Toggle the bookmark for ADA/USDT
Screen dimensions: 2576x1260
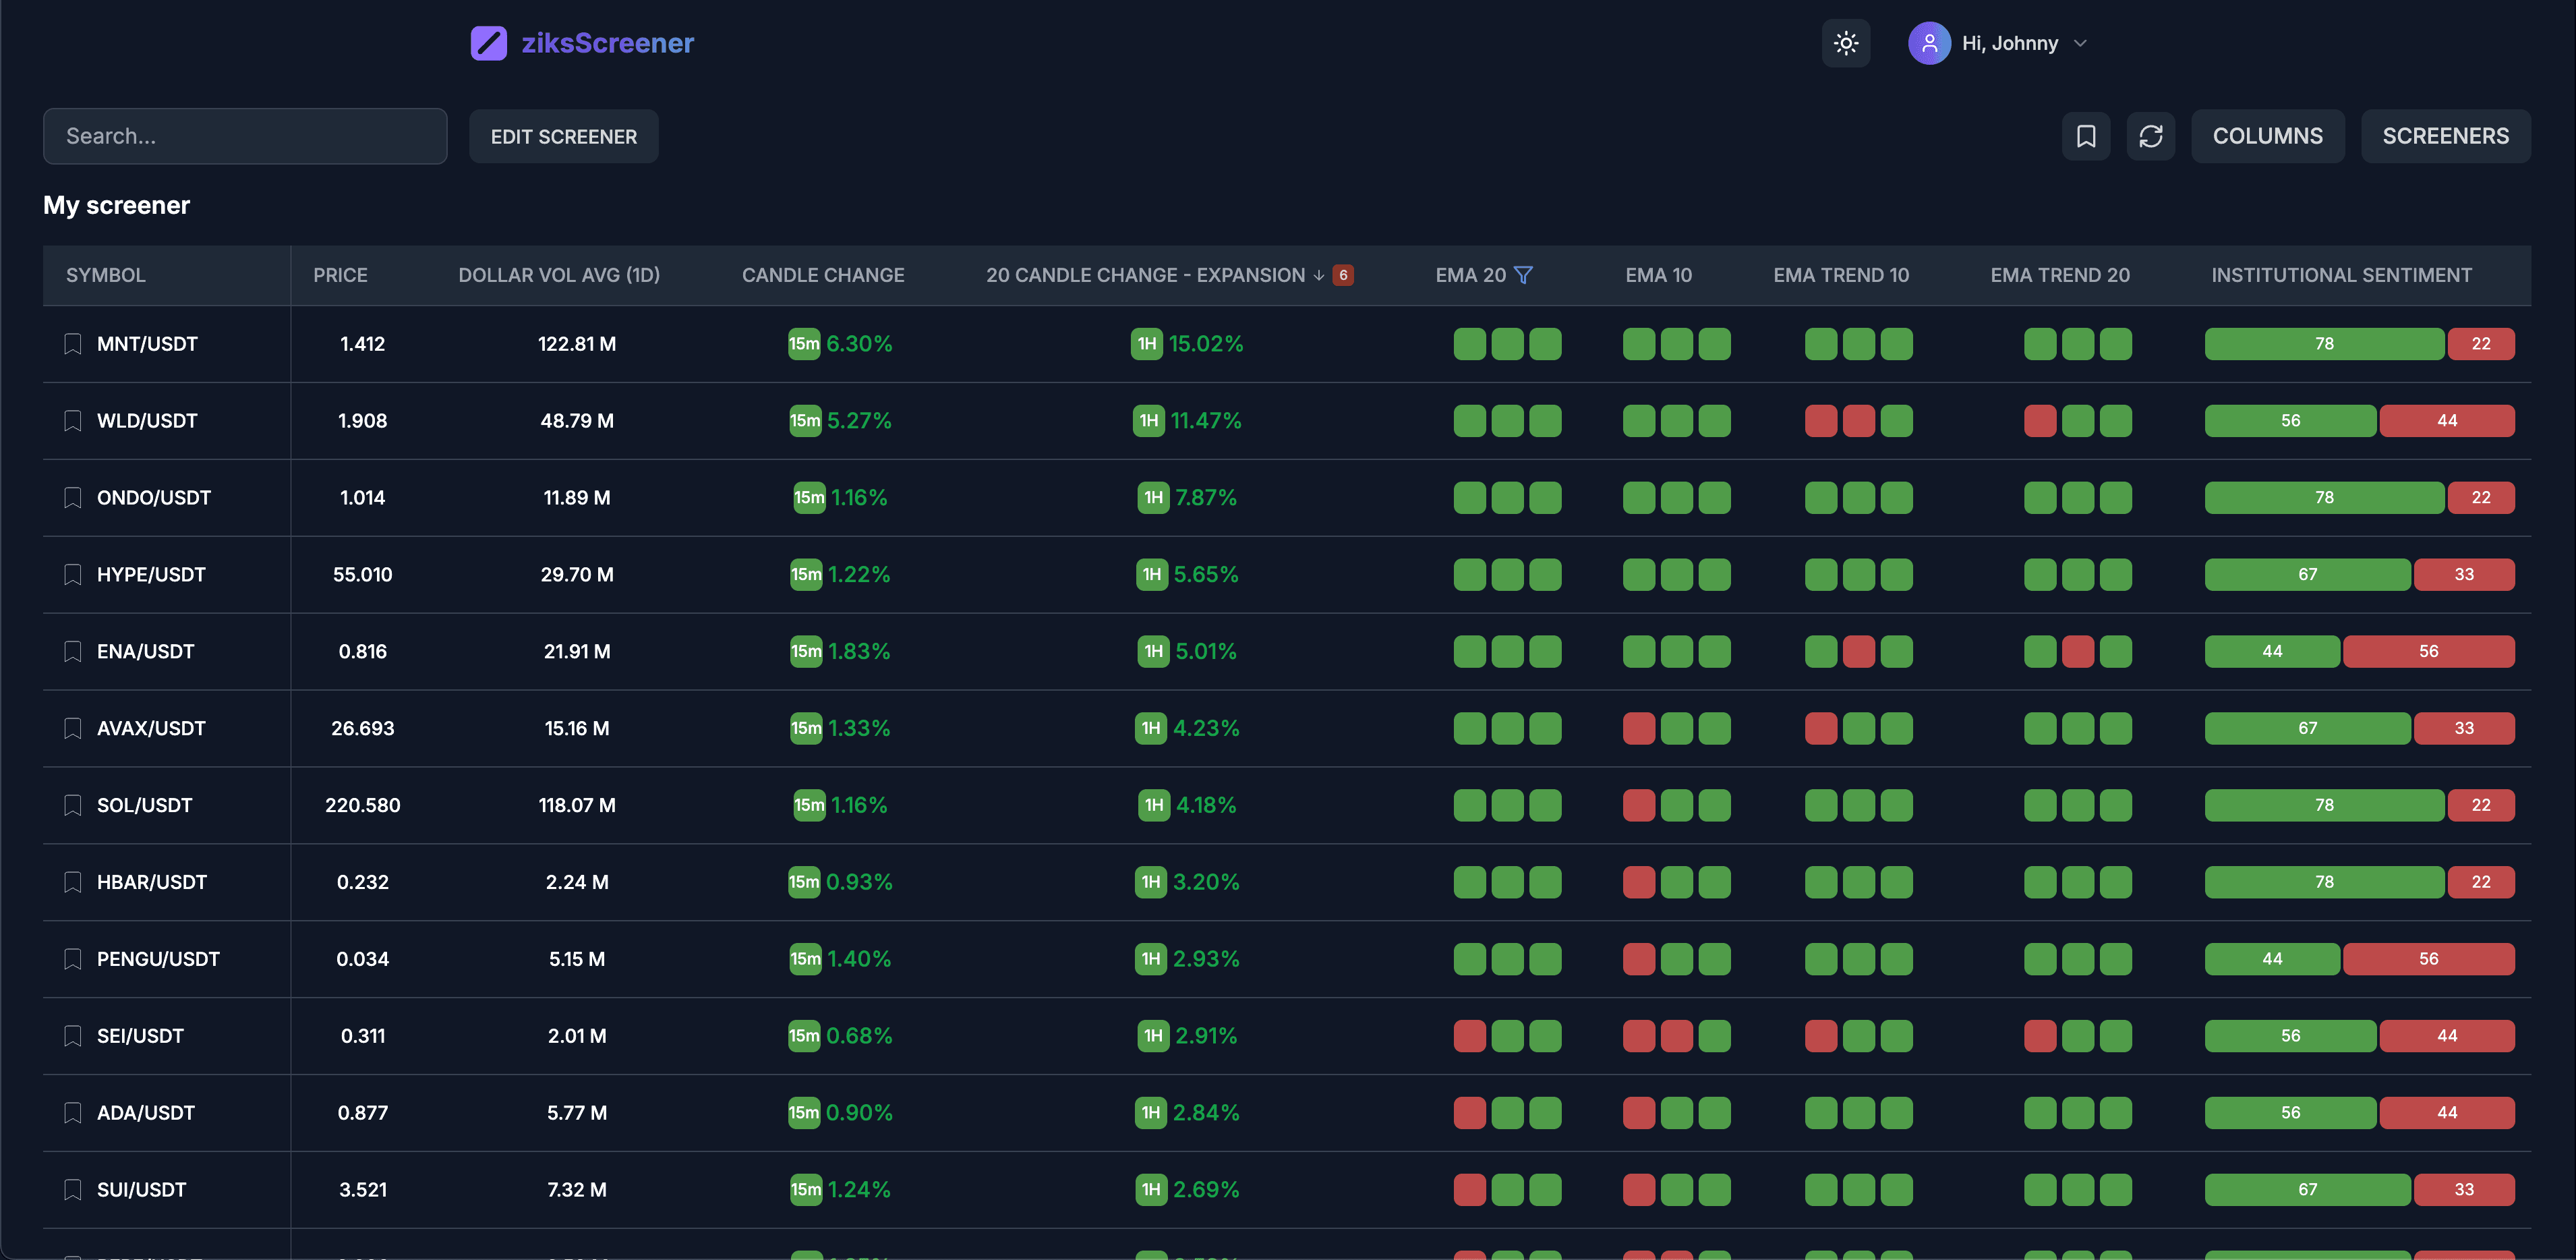72,1113
